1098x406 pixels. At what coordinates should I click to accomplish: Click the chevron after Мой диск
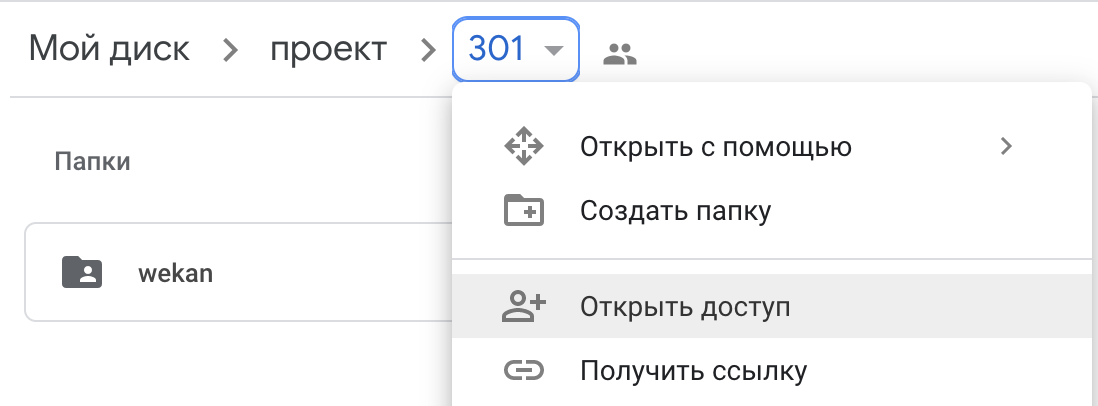pyautogui.click(x=230, y=50)
